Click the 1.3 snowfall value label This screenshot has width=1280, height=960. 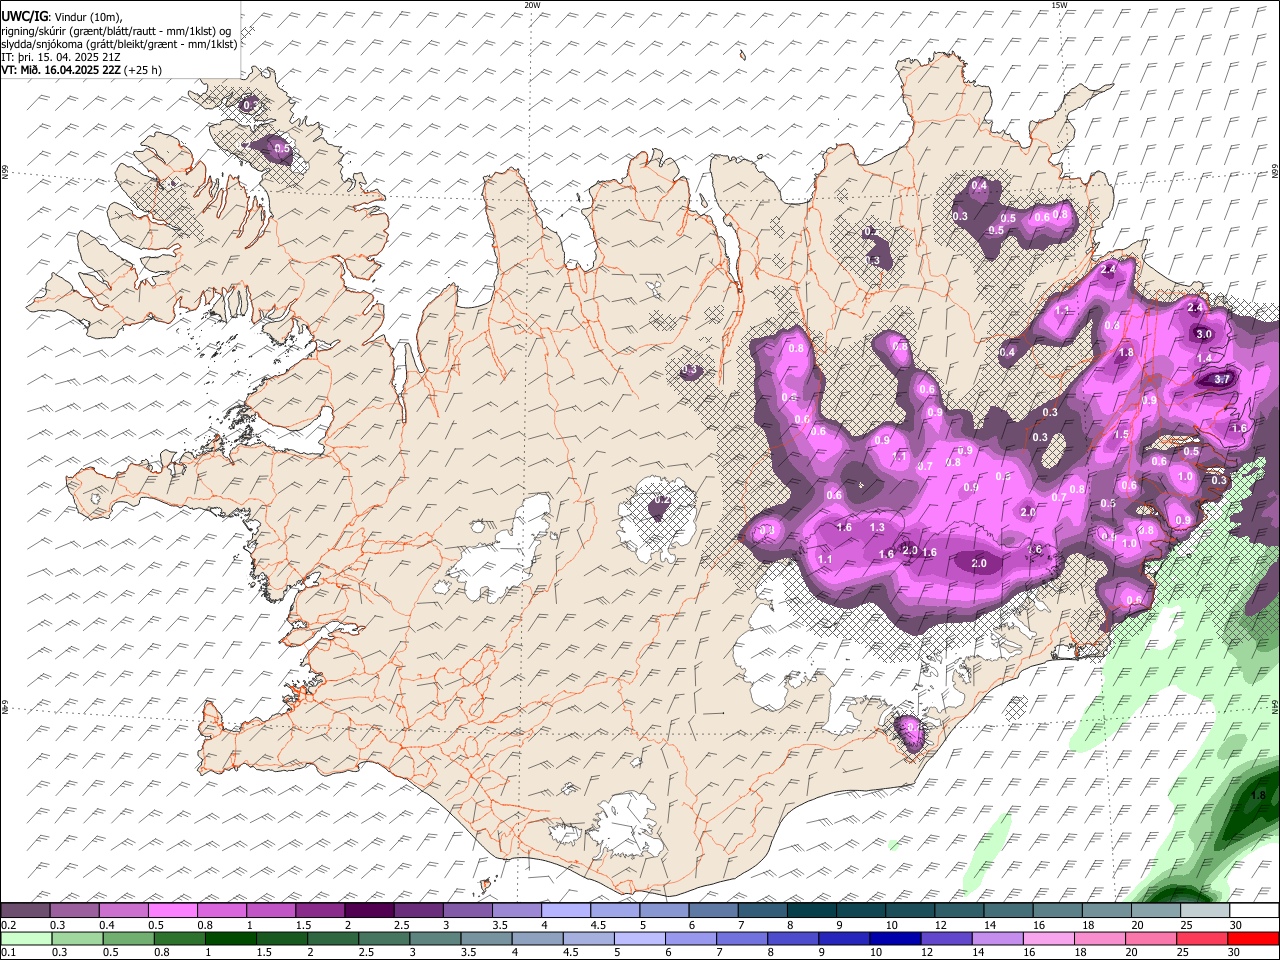click(x=878, y=527)
